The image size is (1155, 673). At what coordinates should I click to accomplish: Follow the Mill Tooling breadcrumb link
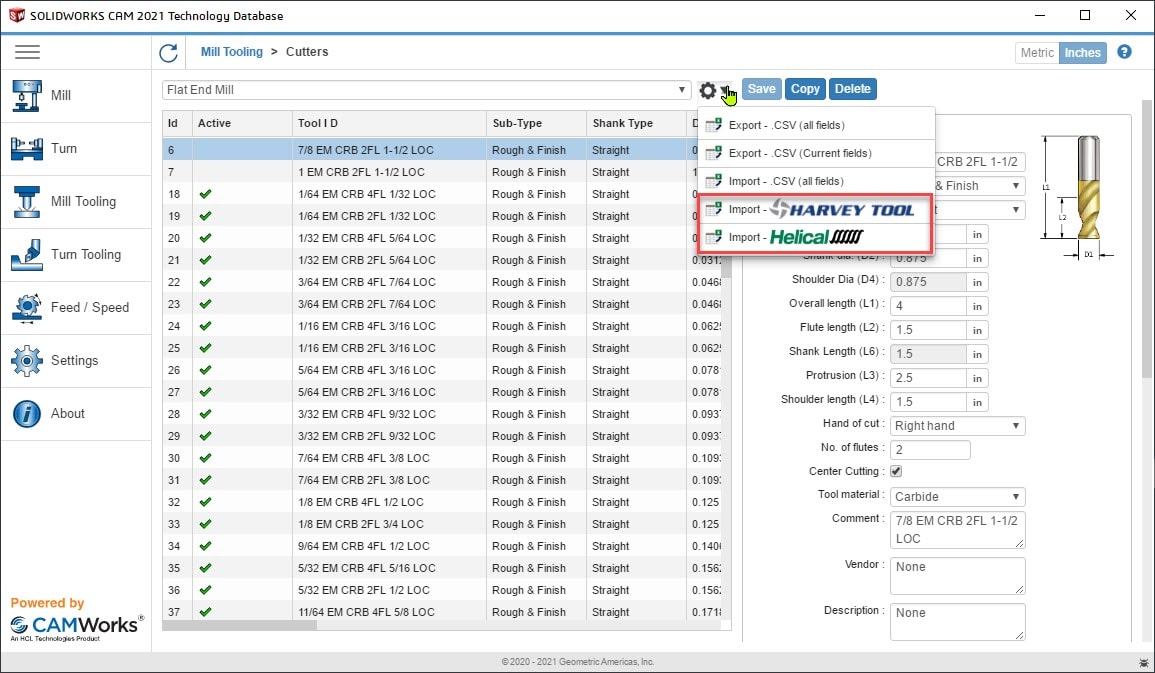coord(232,52)
